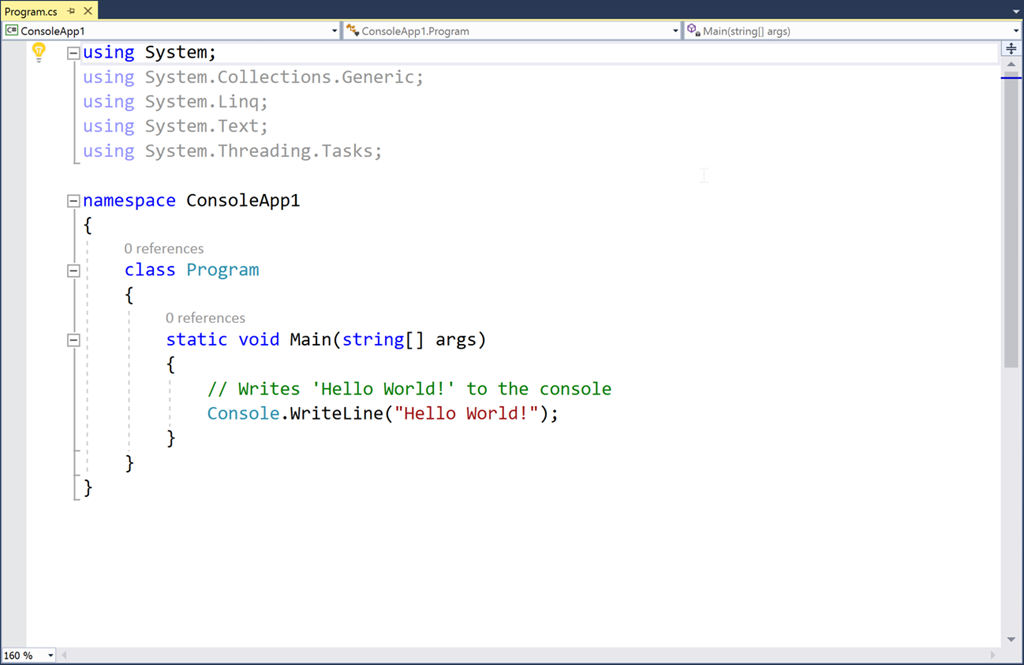Screen dimensions: 1024x665
Task: Click the split editor window icon
Action: (x=1011, y=48)
